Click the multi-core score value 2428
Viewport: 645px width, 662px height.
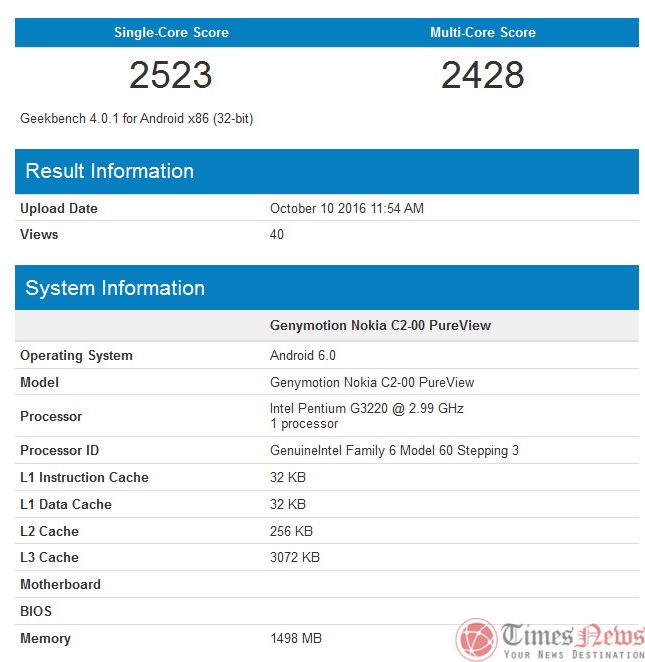tap(483, 75)
